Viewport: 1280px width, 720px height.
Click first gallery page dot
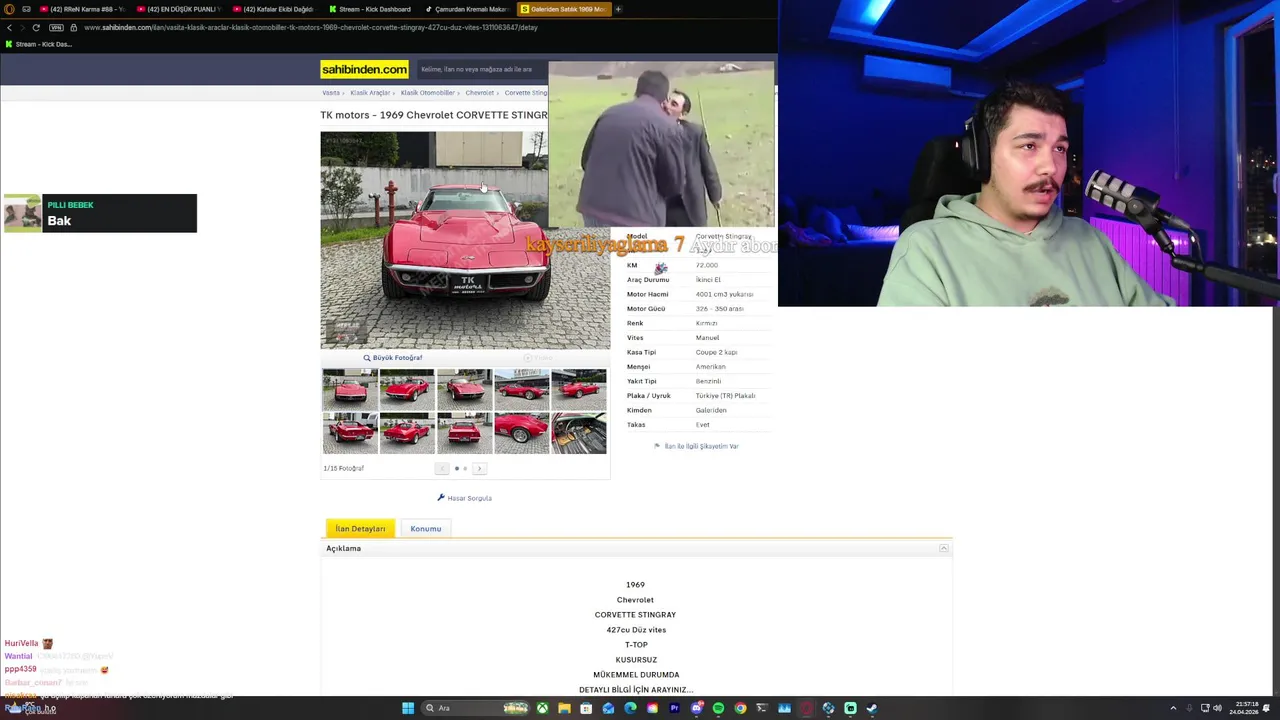[x=457, y=468]
